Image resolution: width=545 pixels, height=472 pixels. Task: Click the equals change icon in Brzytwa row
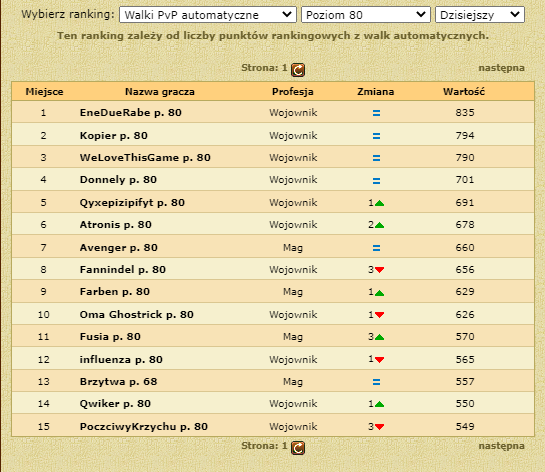pyautogui.click(x=376, y=382)
